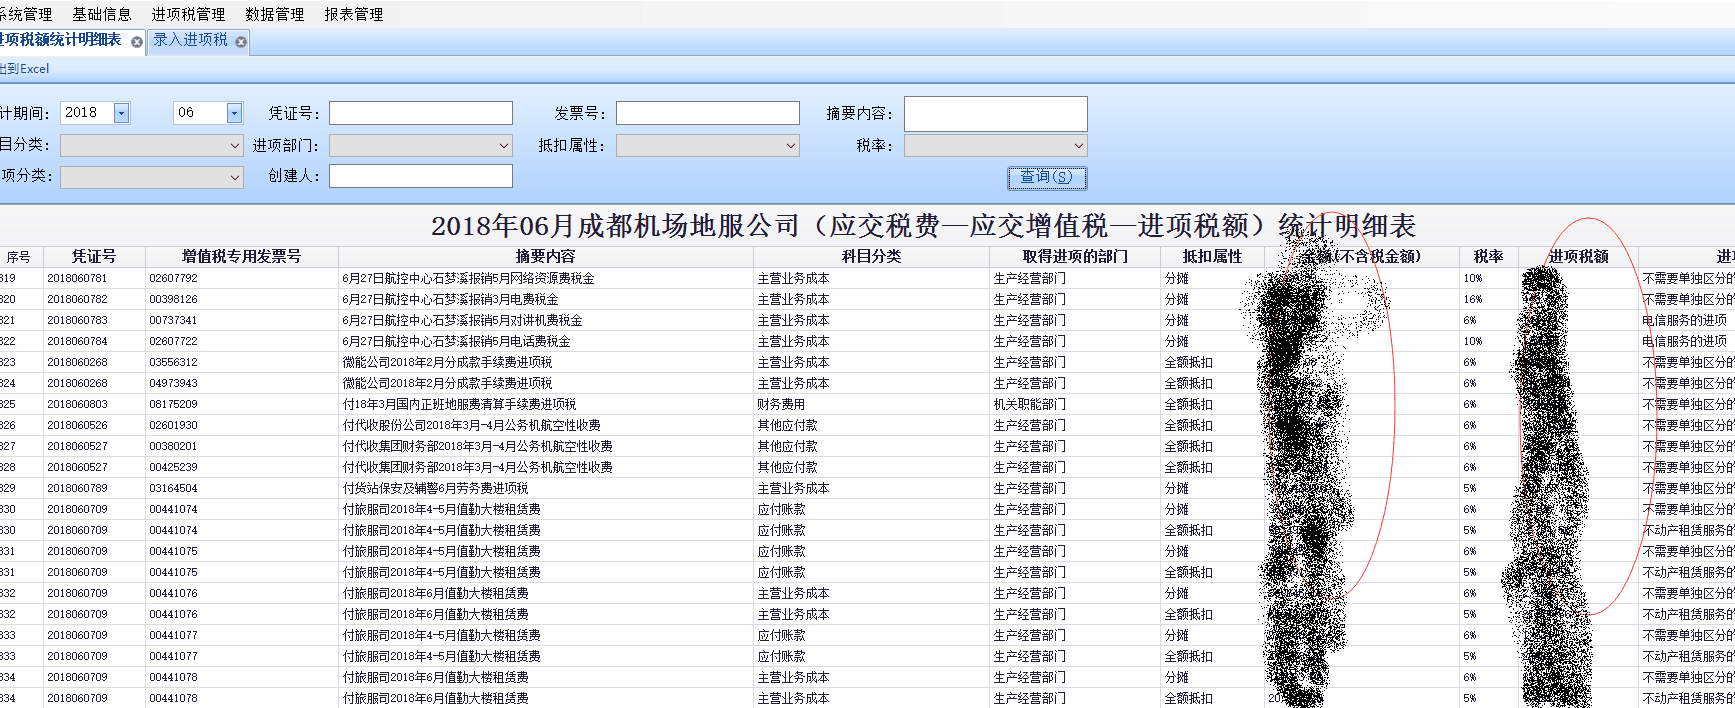
Task: Click the 查询(S) button
Action: tap(1046, 177)
